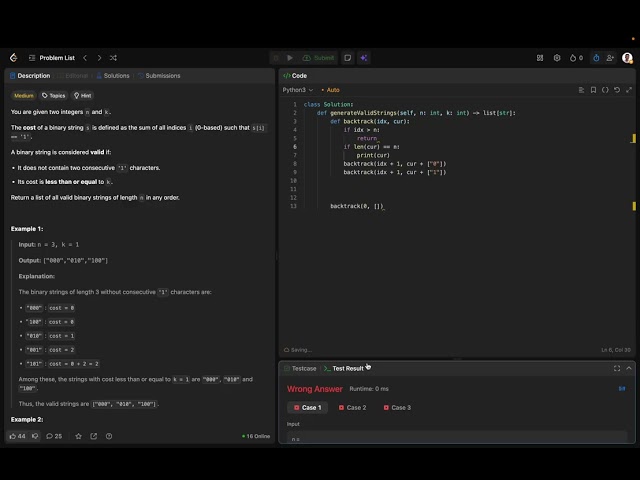Click the Code panel header
The width and height of the screenshot is (640, 480).
pyautogui.click(x=295, y=76)
